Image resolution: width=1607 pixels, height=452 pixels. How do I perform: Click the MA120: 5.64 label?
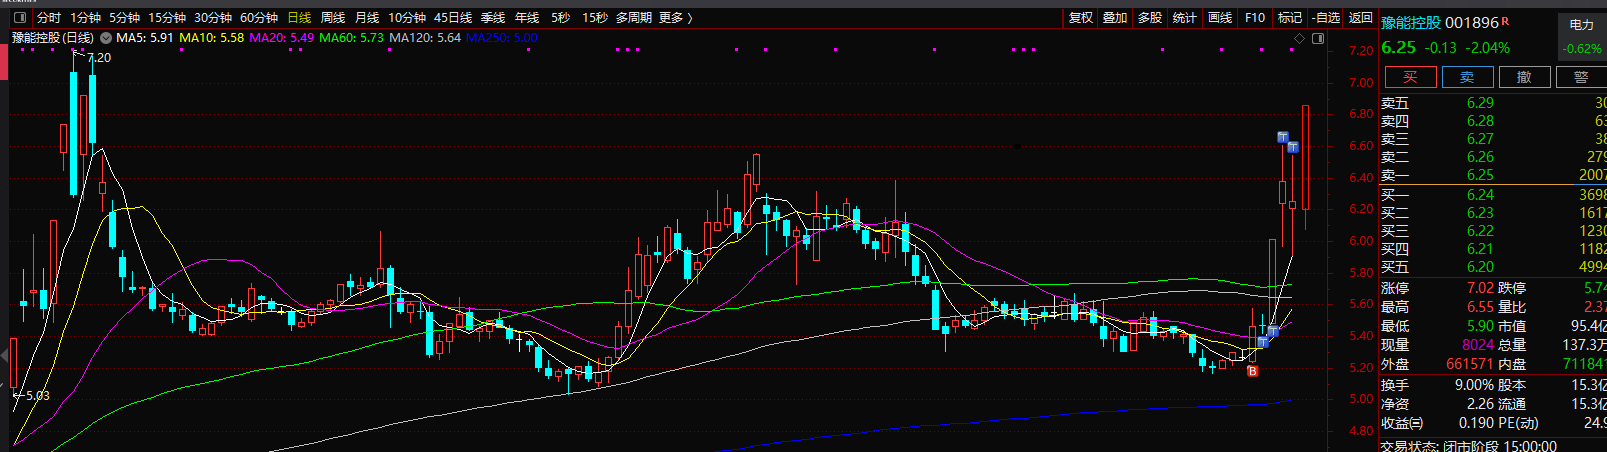[x=425, y=38]
